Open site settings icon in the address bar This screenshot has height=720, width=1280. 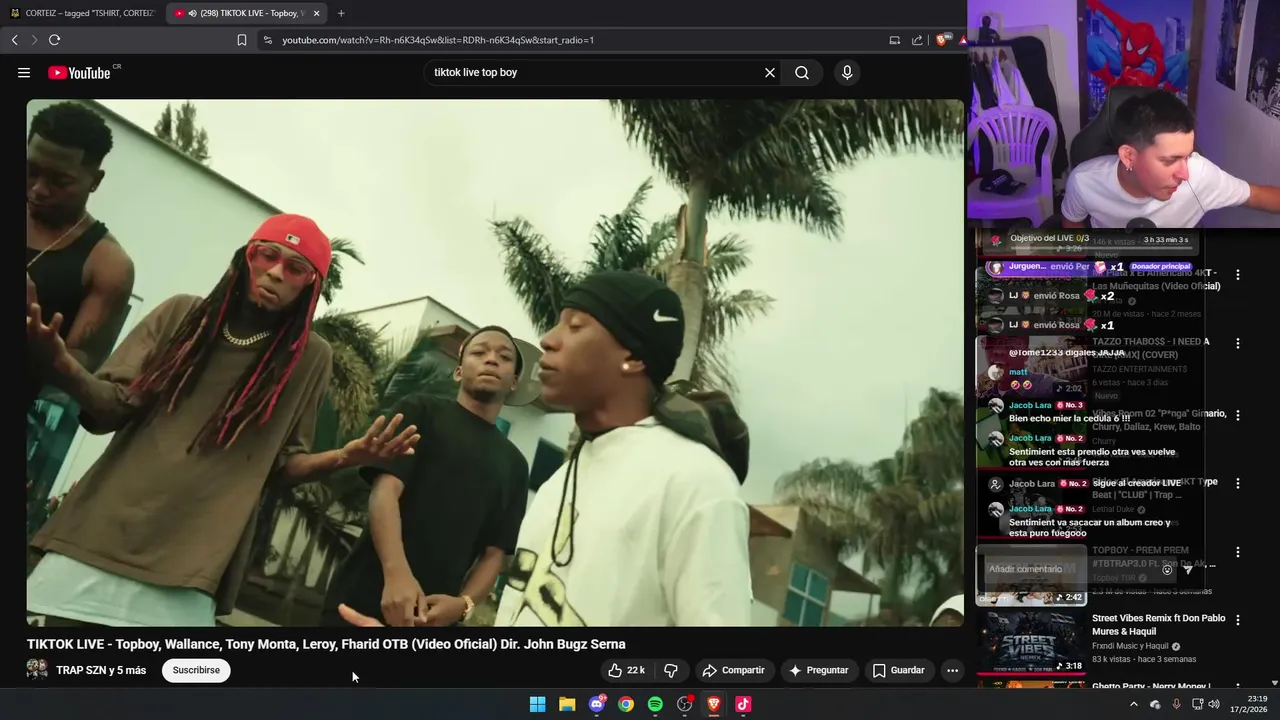click(267, 40)
